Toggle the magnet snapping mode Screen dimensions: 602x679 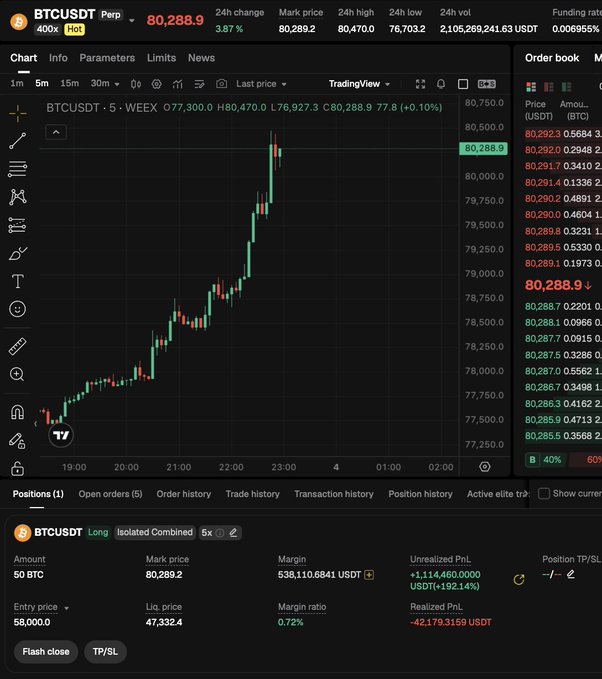tap(17, 412)
